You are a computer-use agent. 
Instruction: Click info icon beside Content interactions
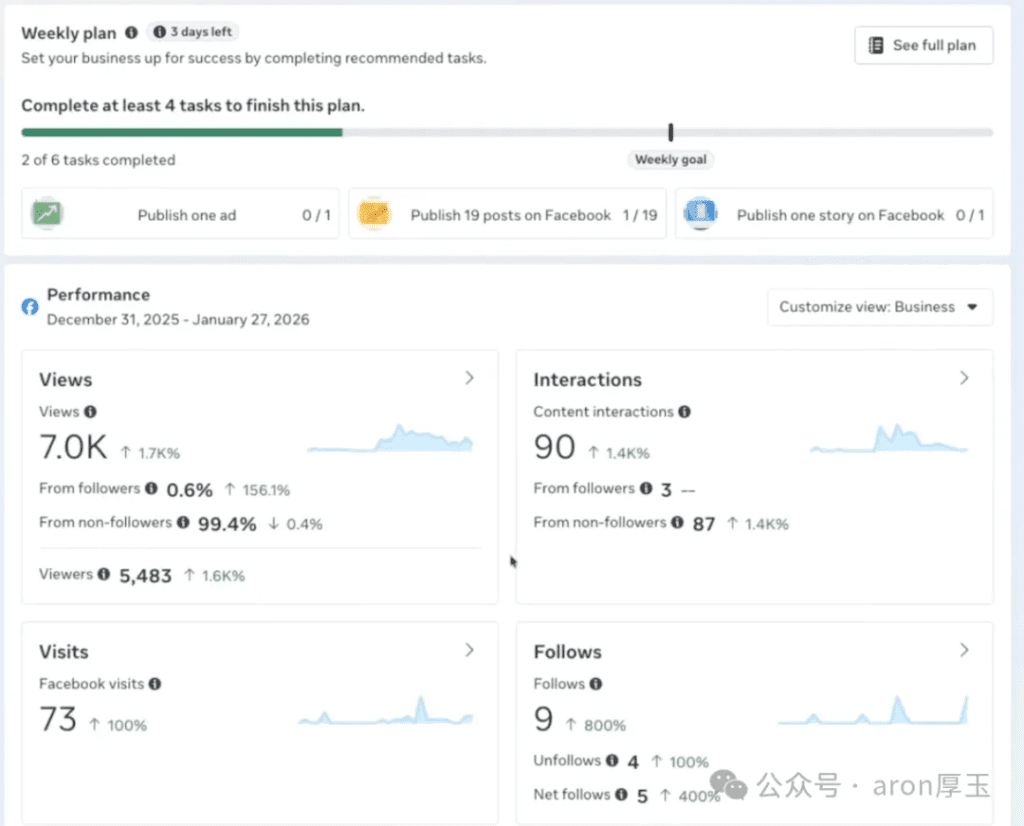click(685, 411)
